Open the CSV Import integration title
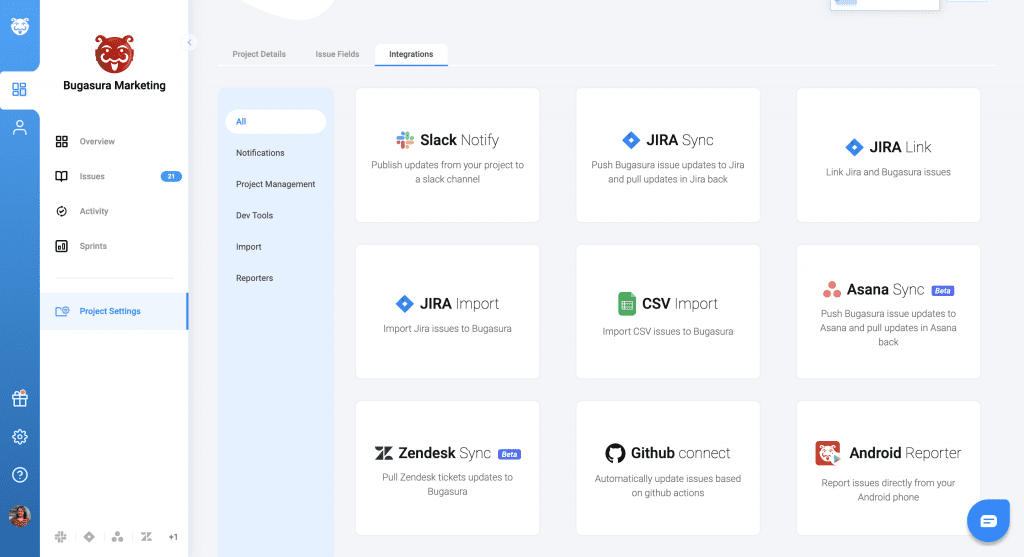 [x=680, y=304]
